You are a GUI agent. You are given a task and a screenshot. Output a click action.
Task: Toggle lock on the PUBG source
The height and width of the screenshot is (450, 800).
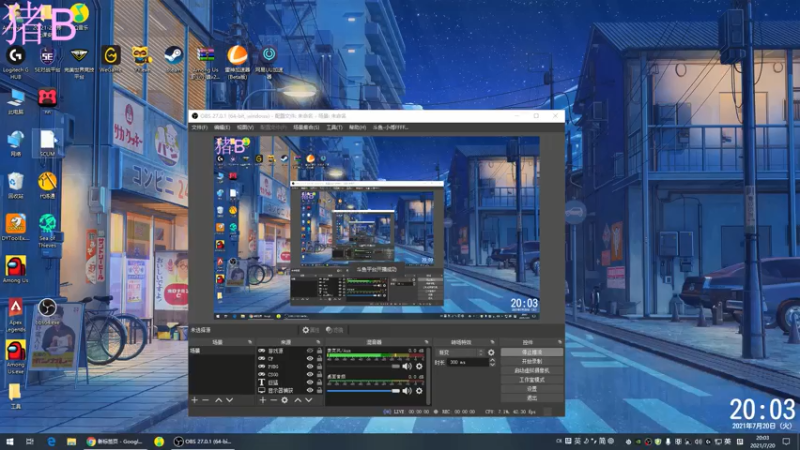[x=319, y=366]
